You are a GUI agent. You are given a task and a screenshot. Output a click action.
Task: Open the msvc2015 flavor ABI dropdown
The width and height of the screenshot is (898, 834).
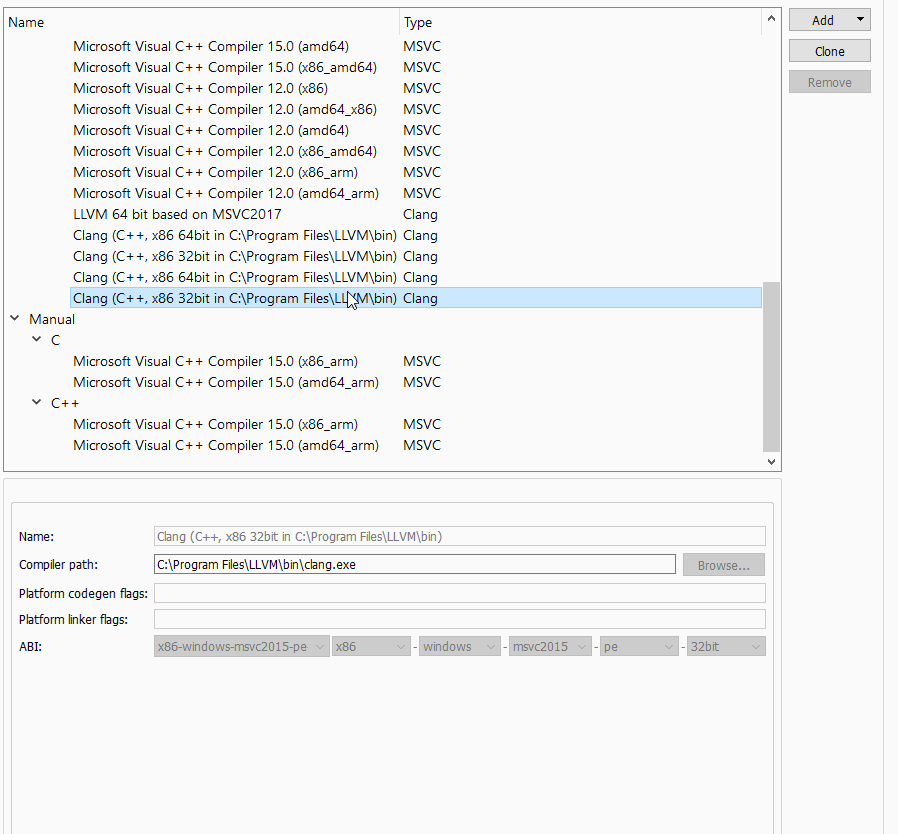point(550,647)
